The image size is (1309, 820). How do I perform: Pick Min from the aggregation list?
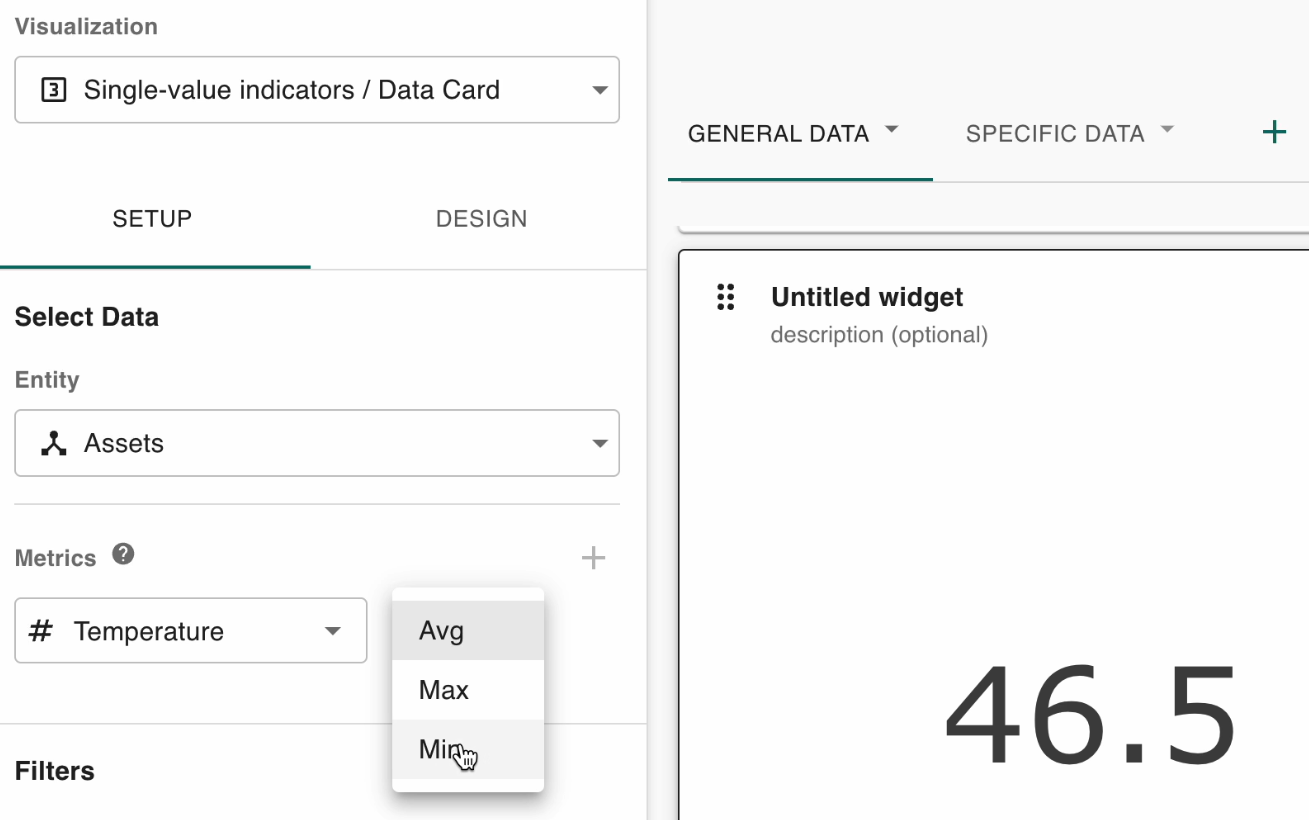[440, 749]
